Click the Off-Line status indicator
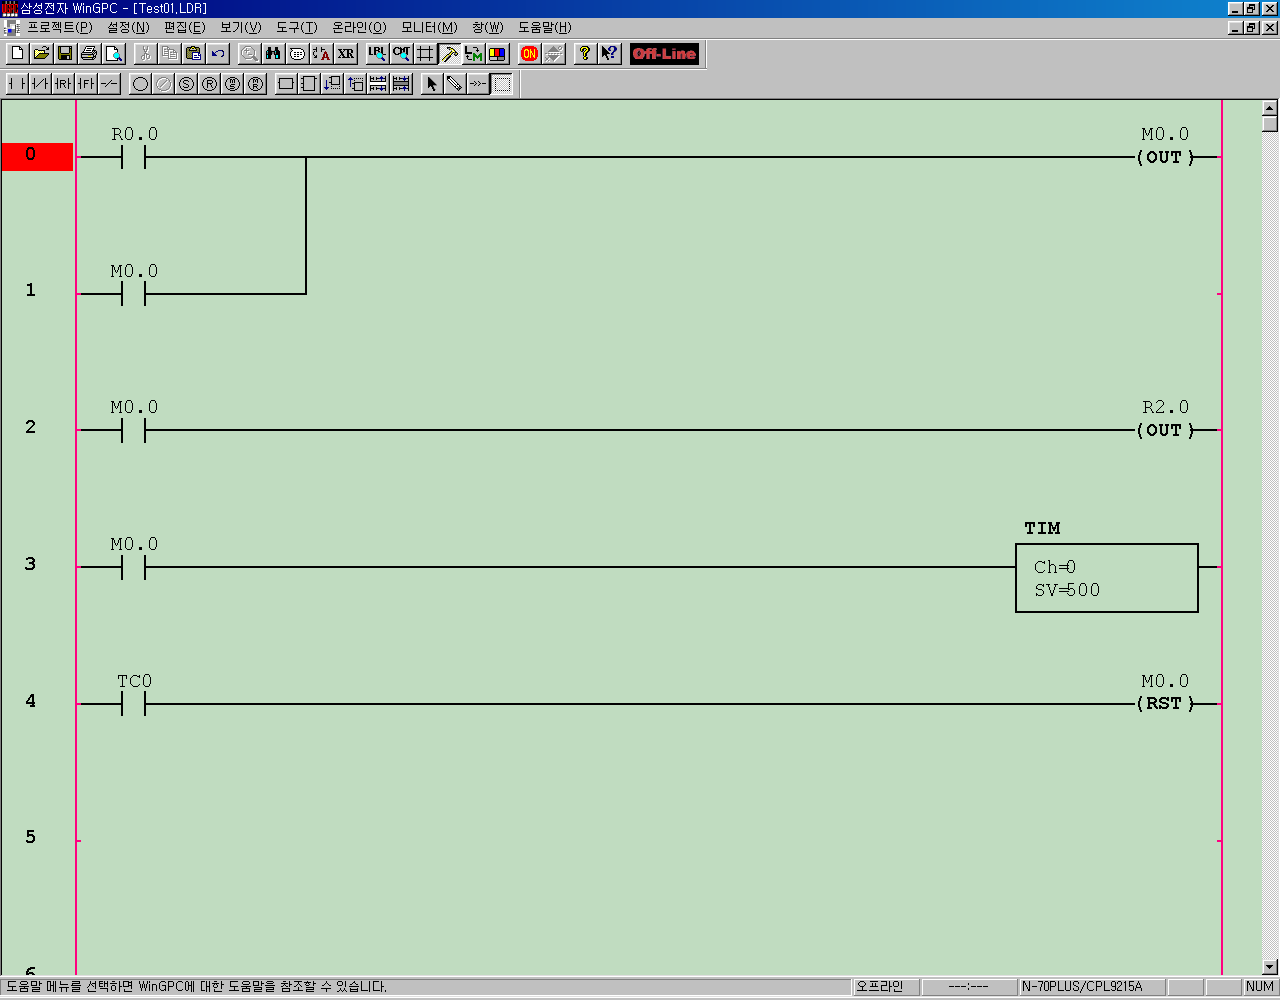 pyautogui.click(x=664, y=54)
